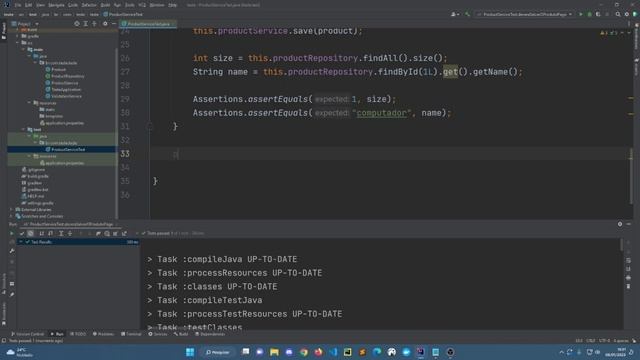Viewport: 640px width, 360px height.
Task: Open Problems tool window tab
Action: click(x=103, y=334)
